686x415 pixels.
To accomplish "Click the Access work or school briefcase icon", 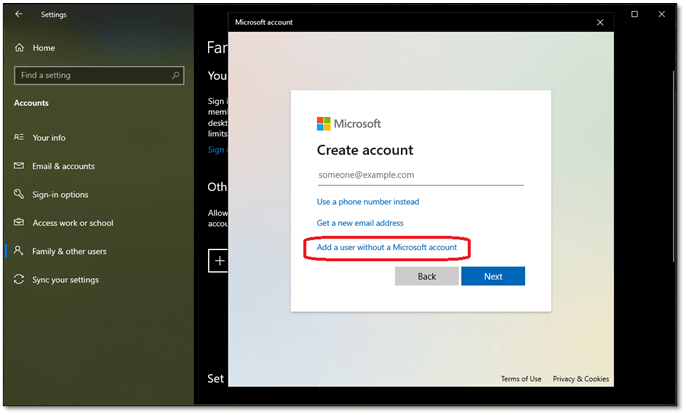I will (x=19, y=222).
